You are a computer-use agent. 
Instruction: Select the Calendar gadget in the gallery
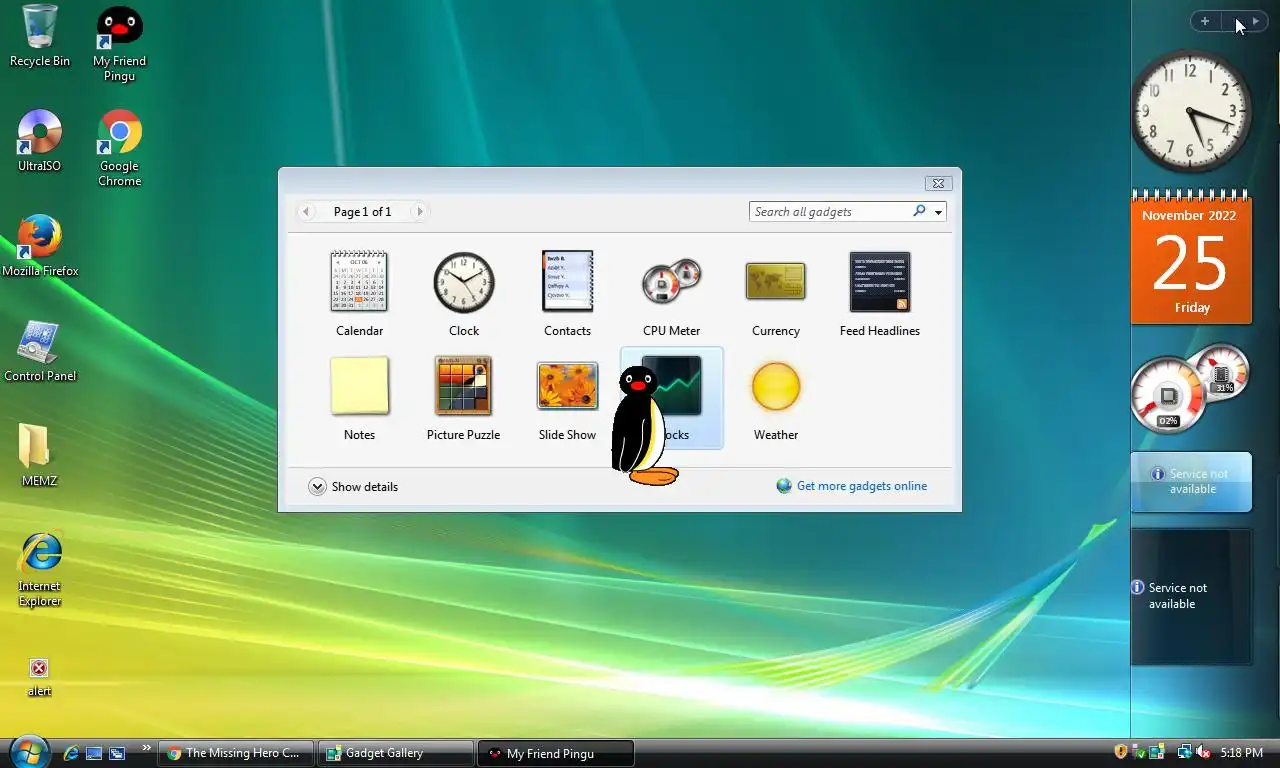(359, 293)
